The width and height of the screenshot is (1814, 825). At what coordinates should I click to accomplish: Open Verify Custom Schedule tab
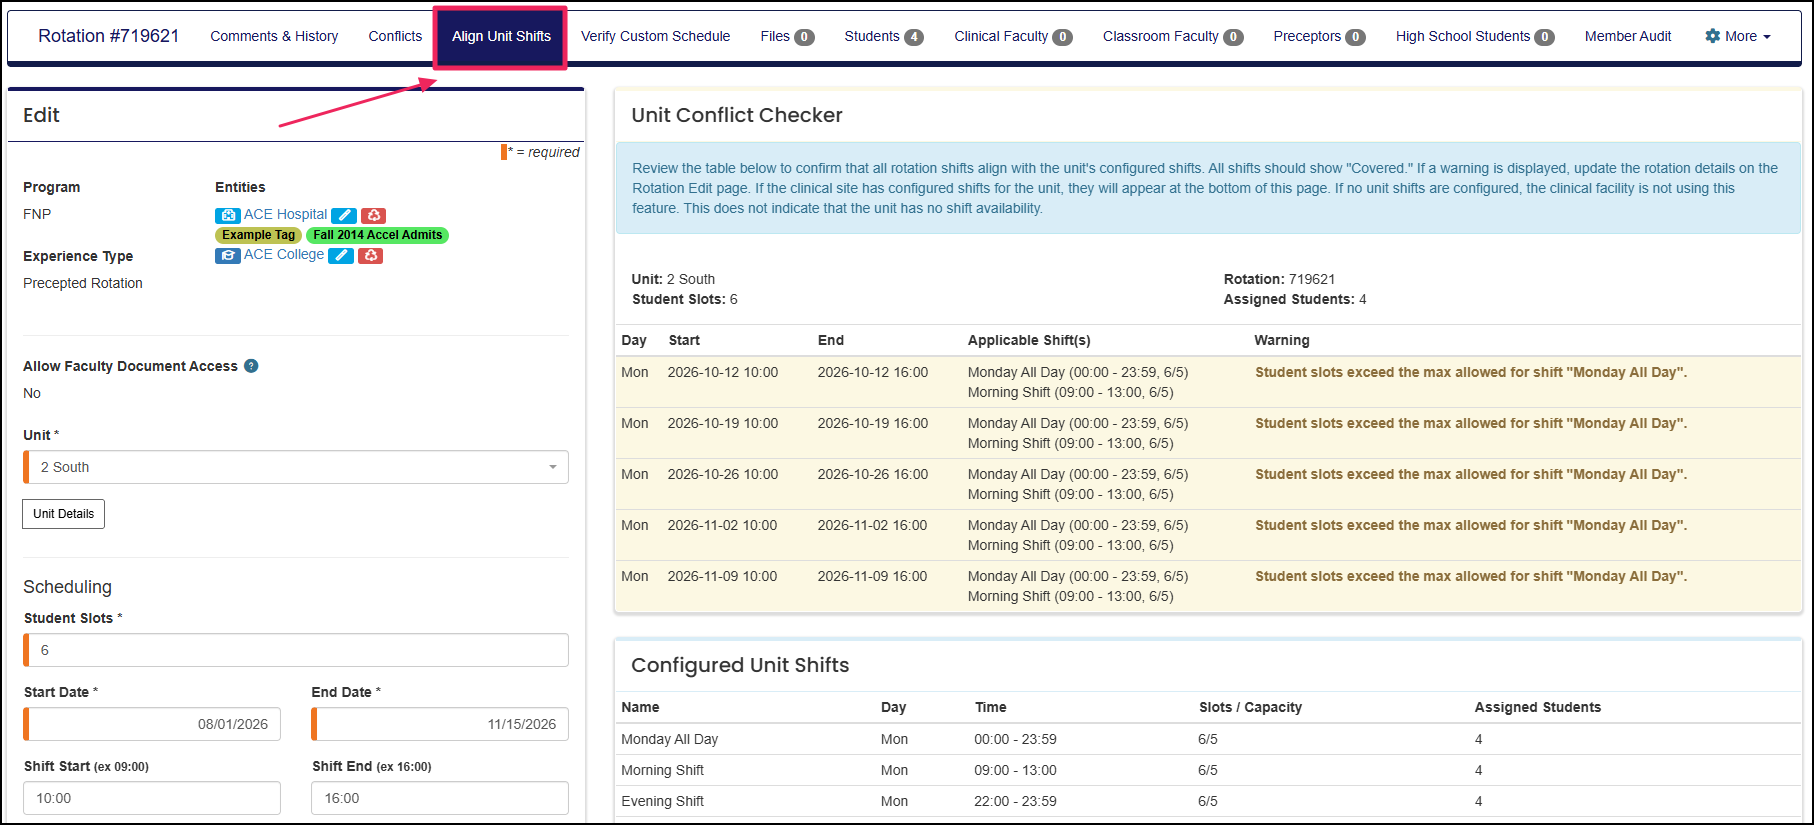click(655, 36)
